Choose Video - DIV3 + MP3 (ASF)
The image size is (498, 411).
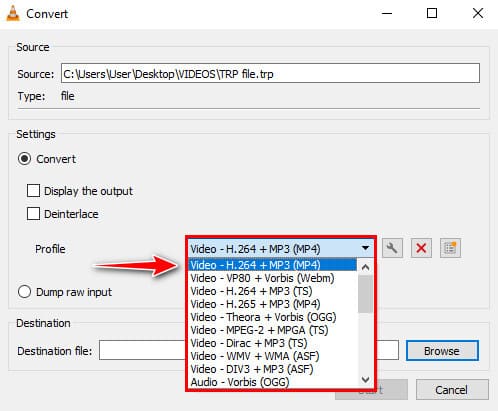272,369
